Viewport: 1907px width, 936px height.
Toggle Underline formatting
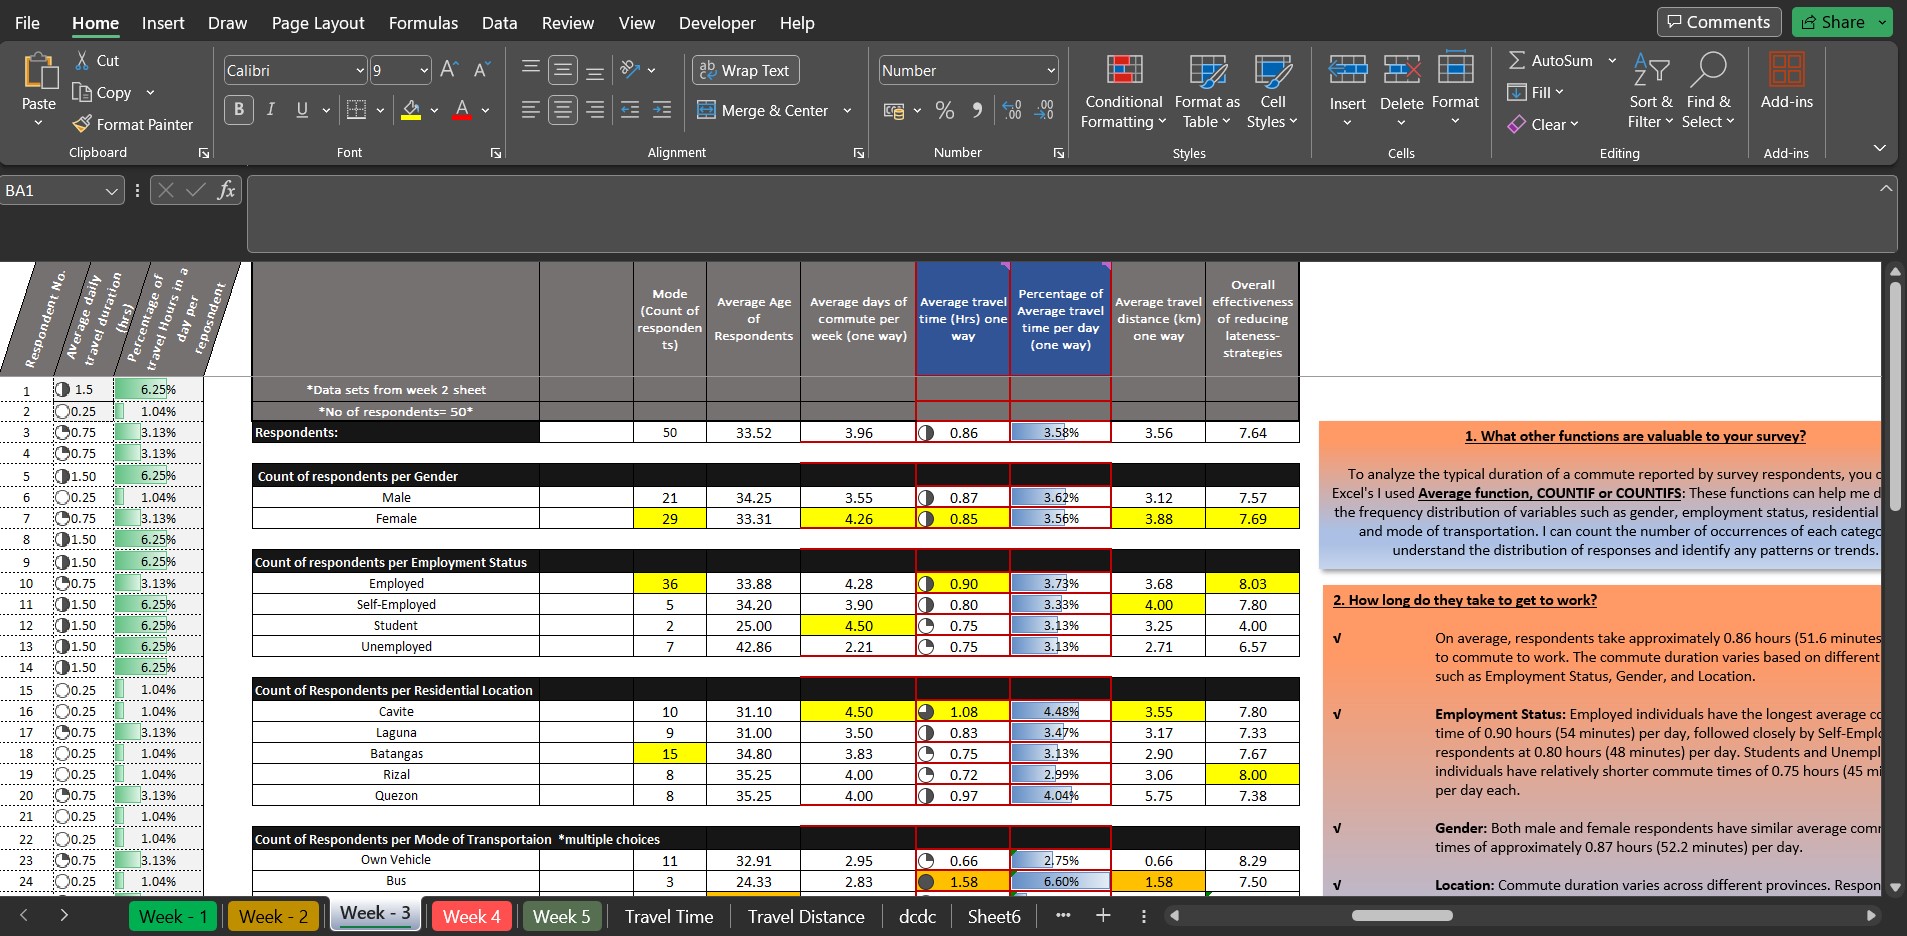point(302,110)
